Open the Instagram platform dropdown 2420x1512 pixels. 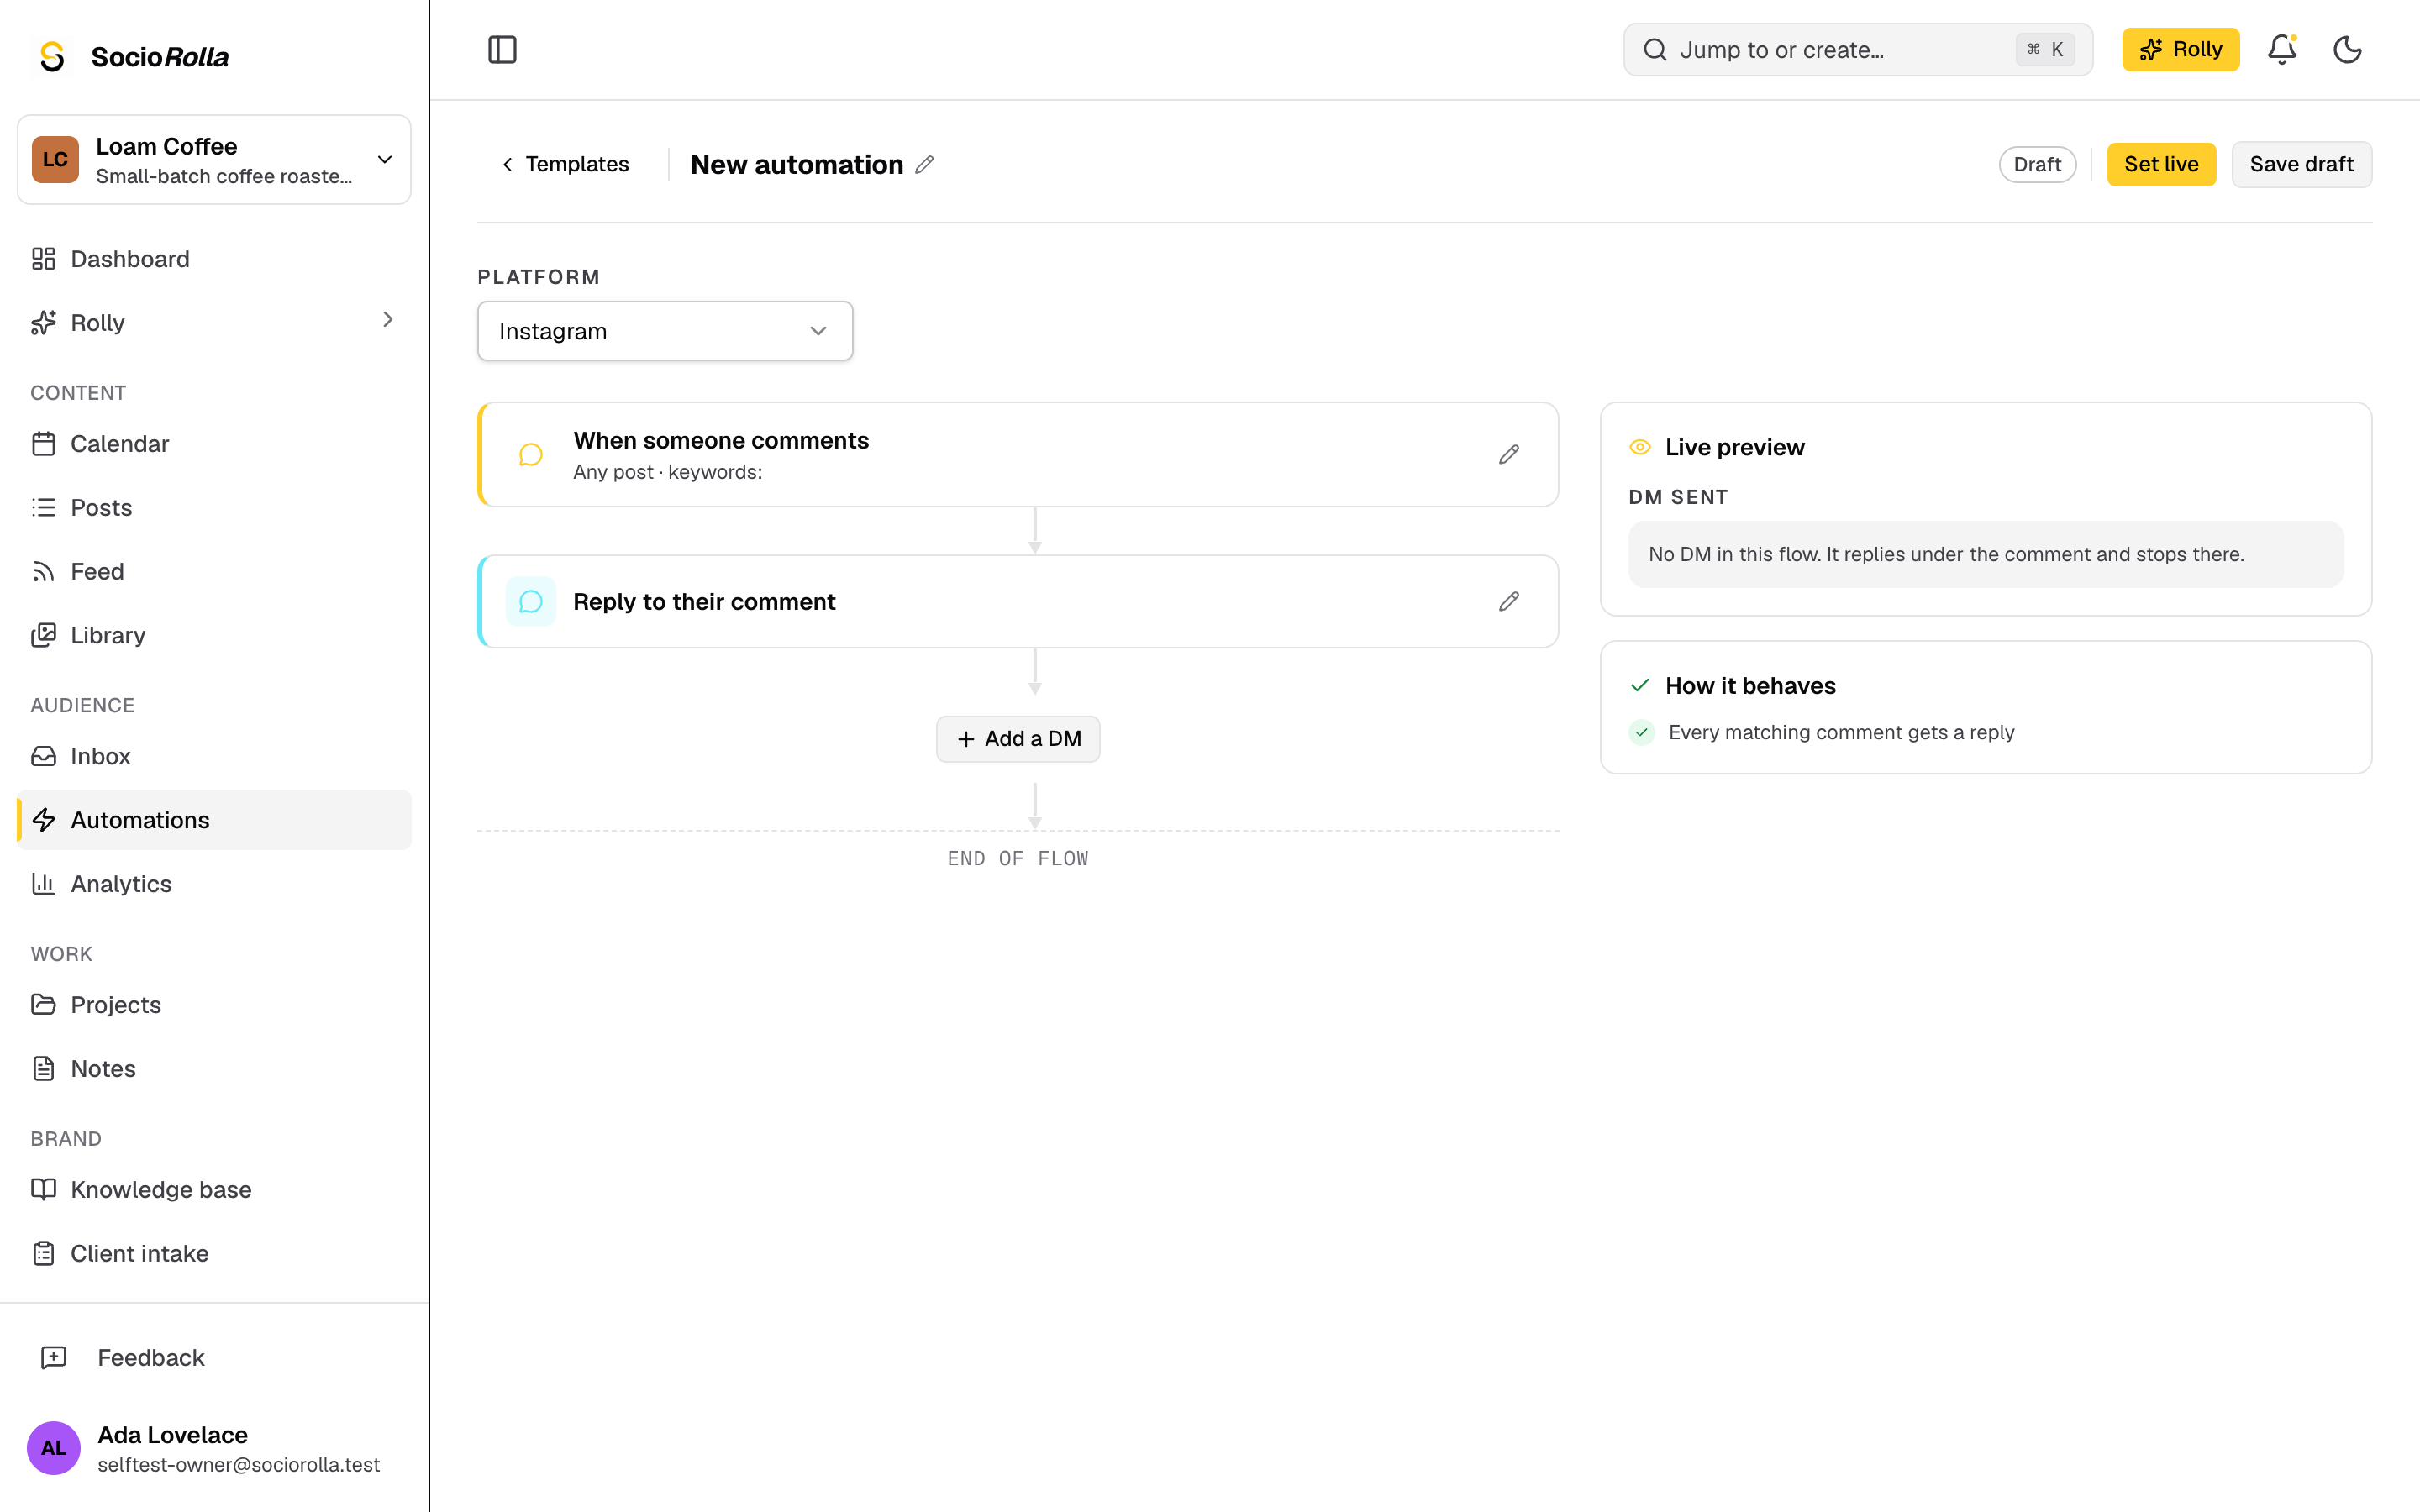(x=665, y=331)
